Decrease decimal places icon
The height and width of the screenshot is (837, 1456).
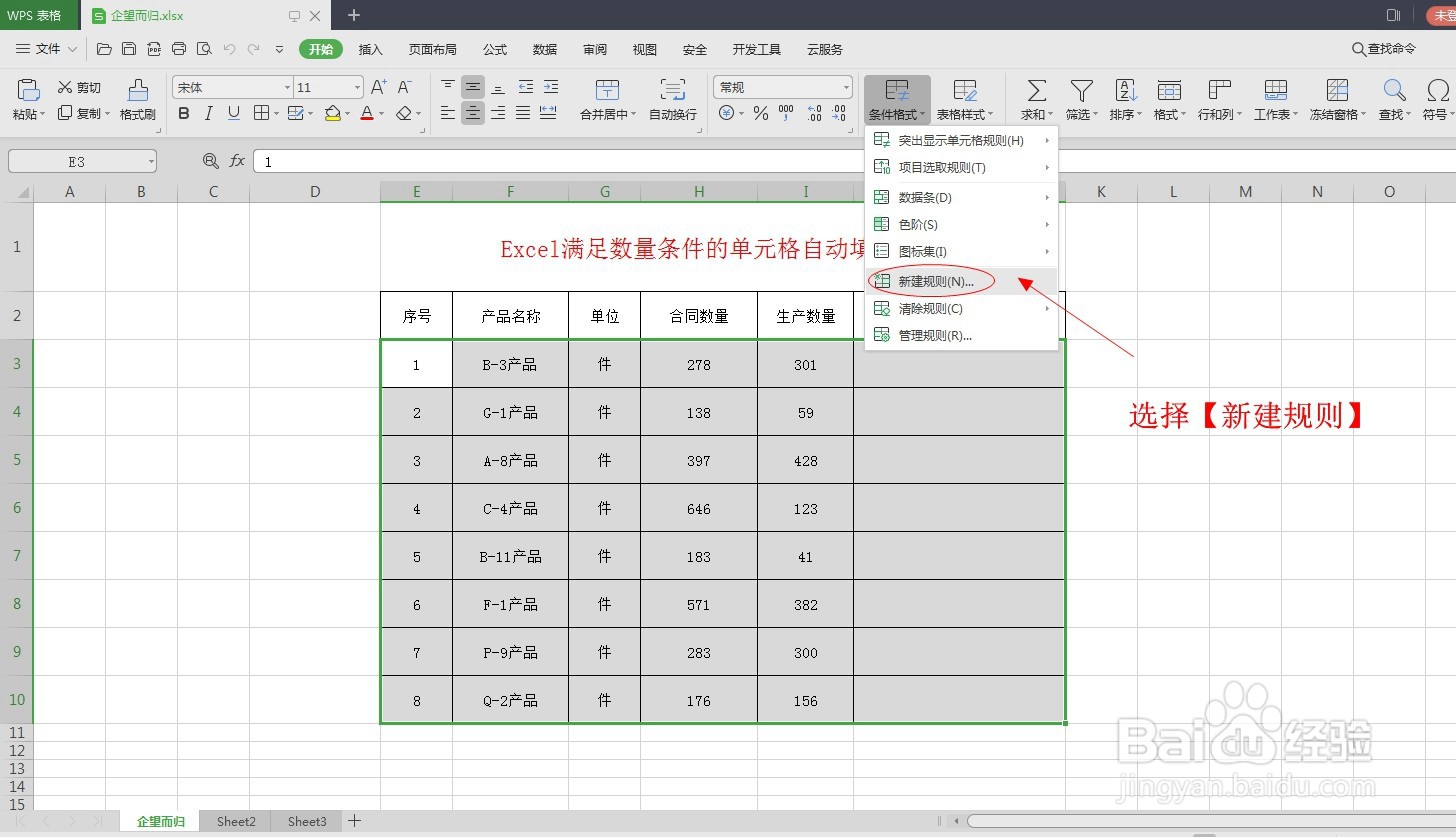(841, 114)
